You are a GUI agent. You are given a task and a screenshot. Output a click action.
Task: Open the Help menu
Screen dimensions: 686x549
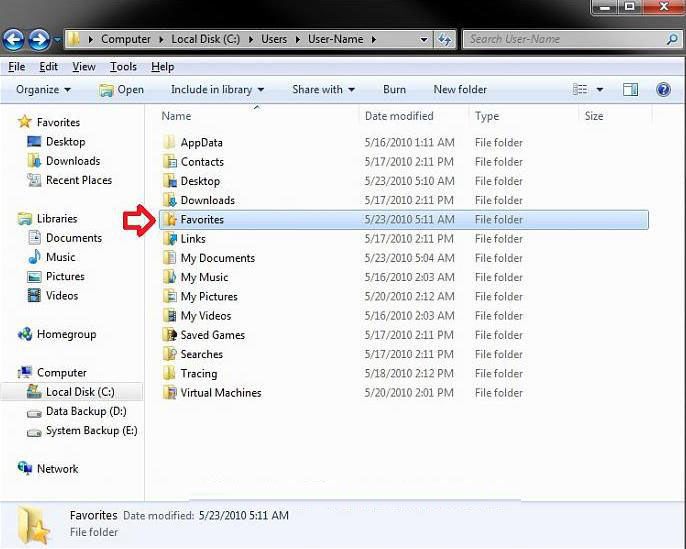click(x=163, y=66)
